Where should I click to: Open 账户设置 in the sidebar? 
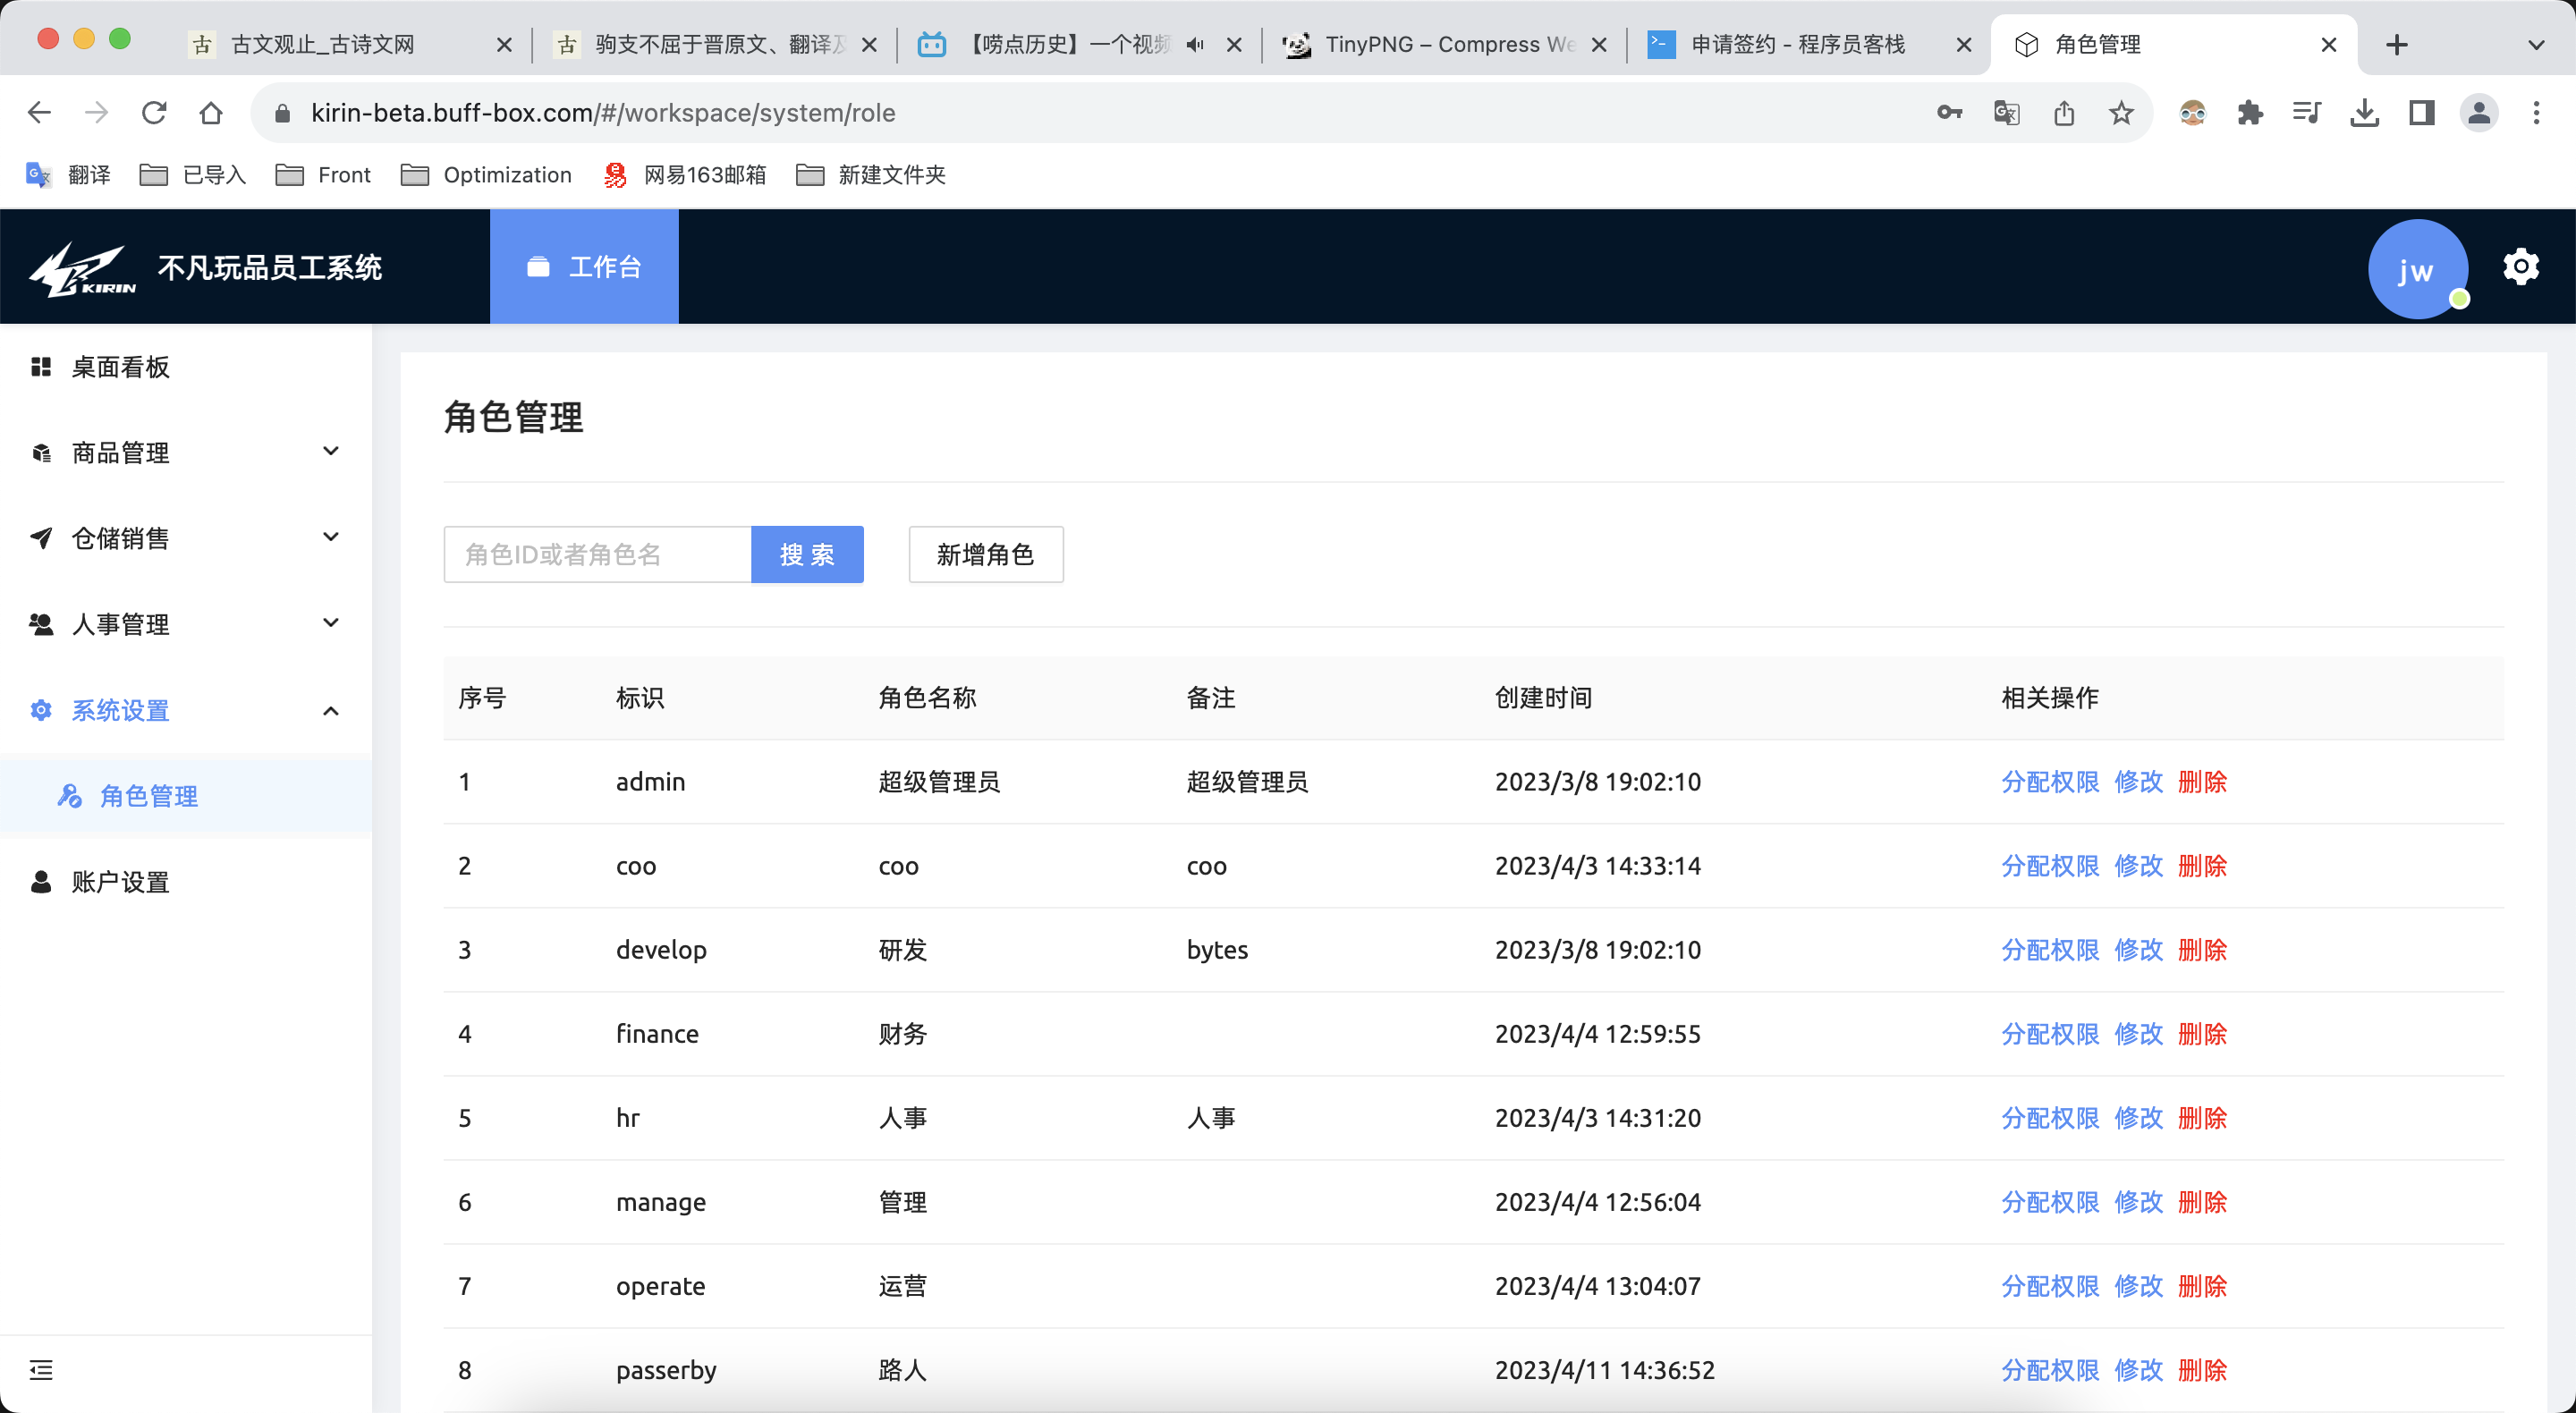pyautogui.click(x=186, y=882)
